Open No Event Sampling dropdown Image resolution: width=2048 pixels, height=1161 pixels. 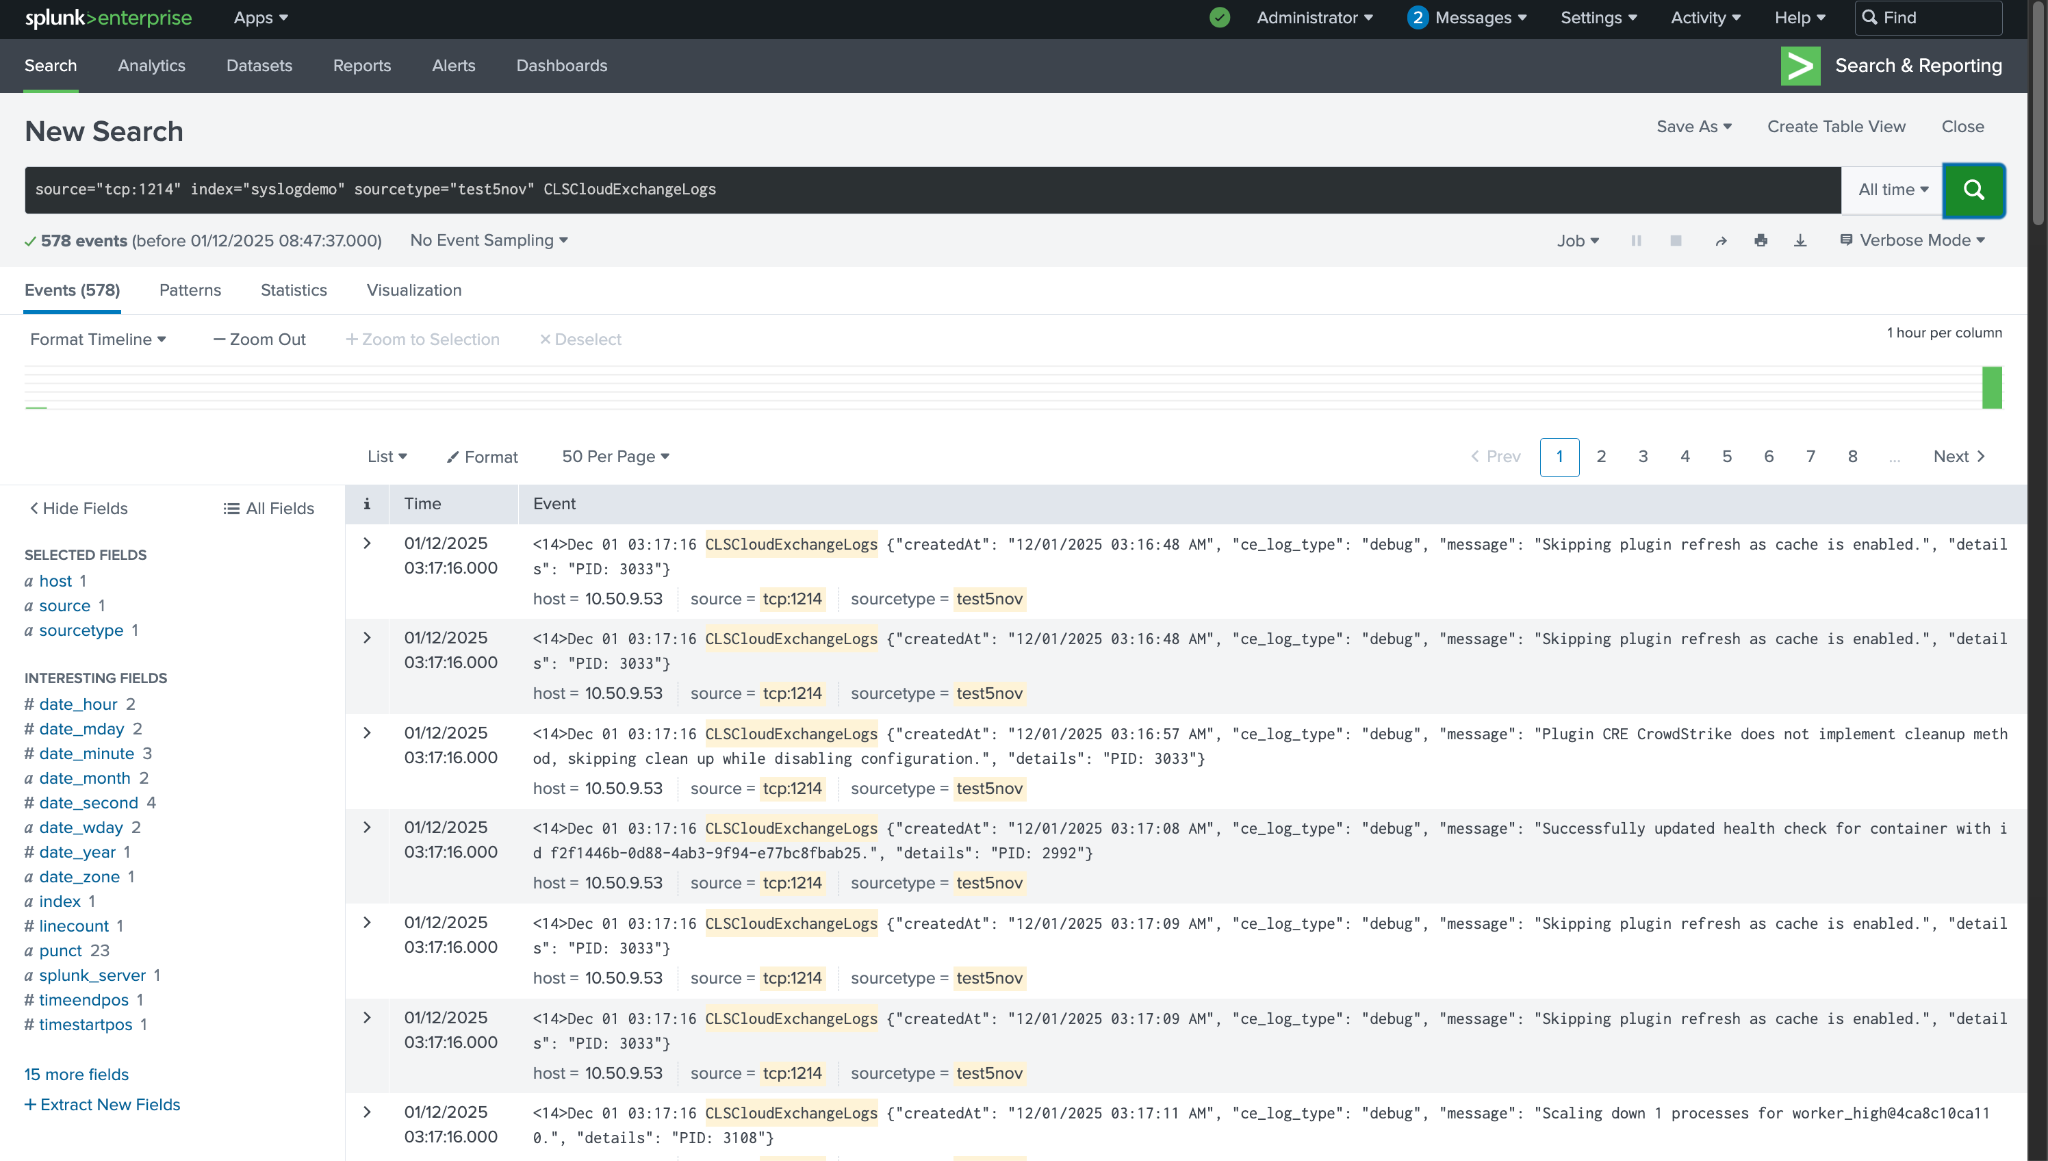pos(489,241)
